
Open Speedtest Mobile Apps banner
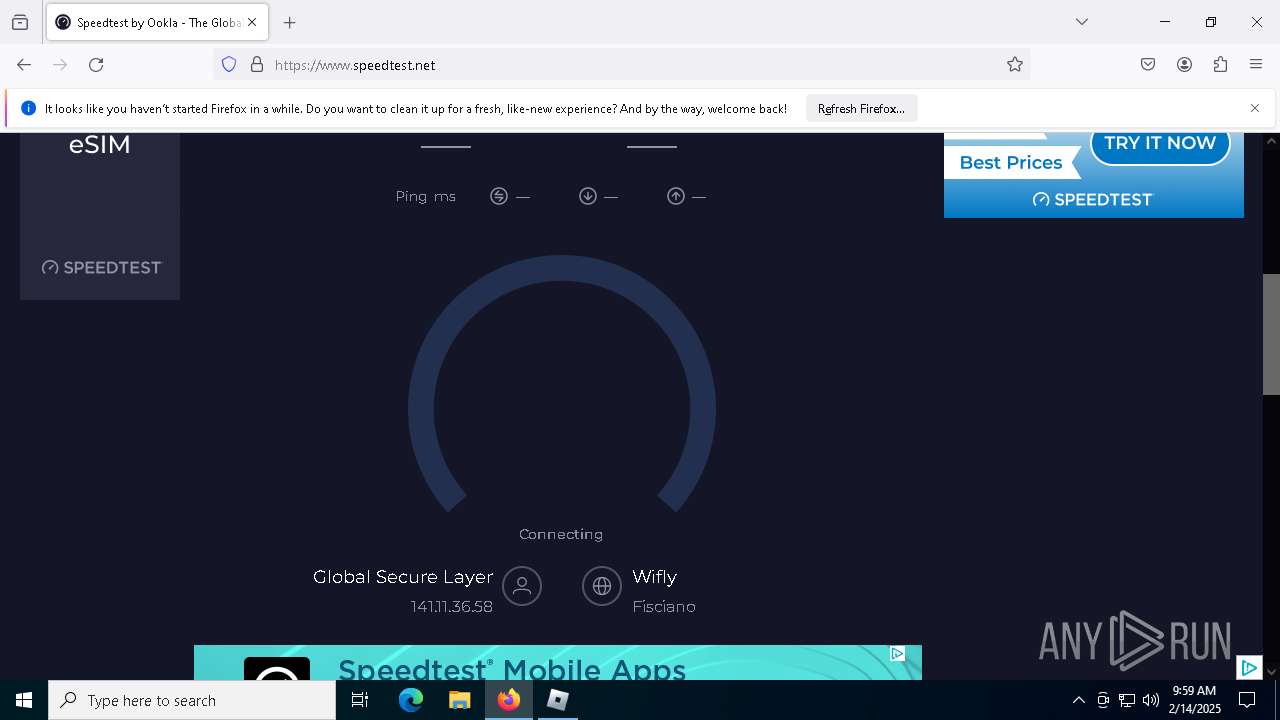[x=558, y=663]
